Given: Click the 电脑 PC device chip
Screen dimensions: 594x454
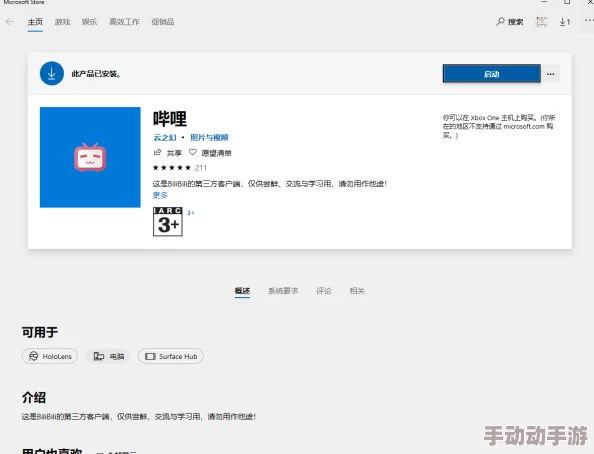Looking at the screenshot, I should (109, 356).
